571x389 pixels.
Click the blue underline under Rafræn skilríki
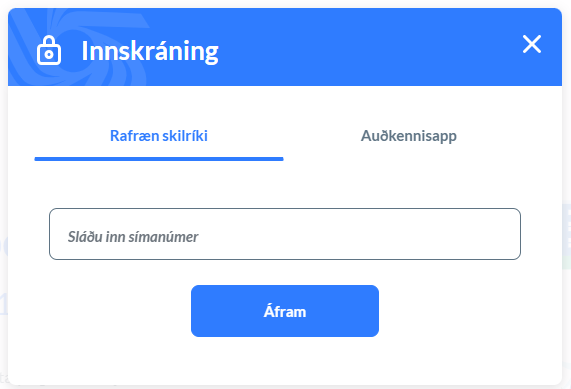click(x=159, y=159)
